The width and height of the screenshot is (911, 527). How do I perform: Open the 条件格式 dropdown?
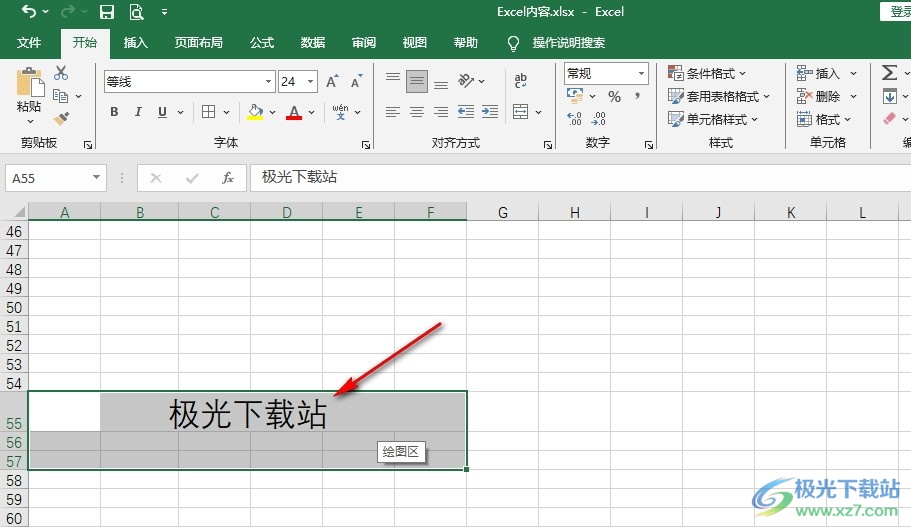[x=707, y=73]
